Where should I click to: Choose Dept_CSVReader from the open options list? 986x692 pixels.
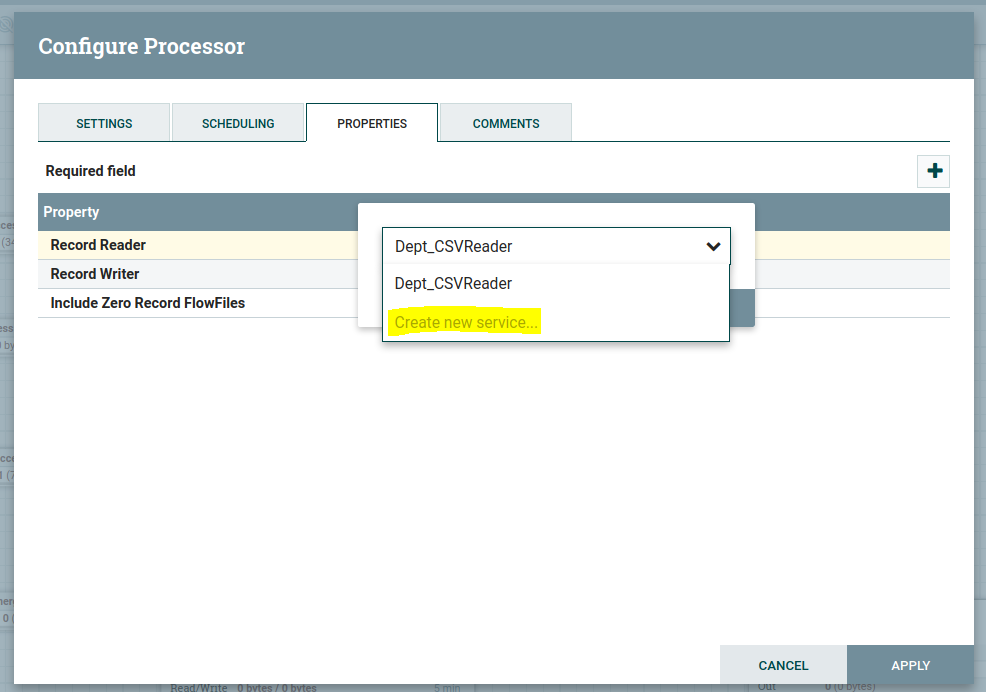[454, 284]
